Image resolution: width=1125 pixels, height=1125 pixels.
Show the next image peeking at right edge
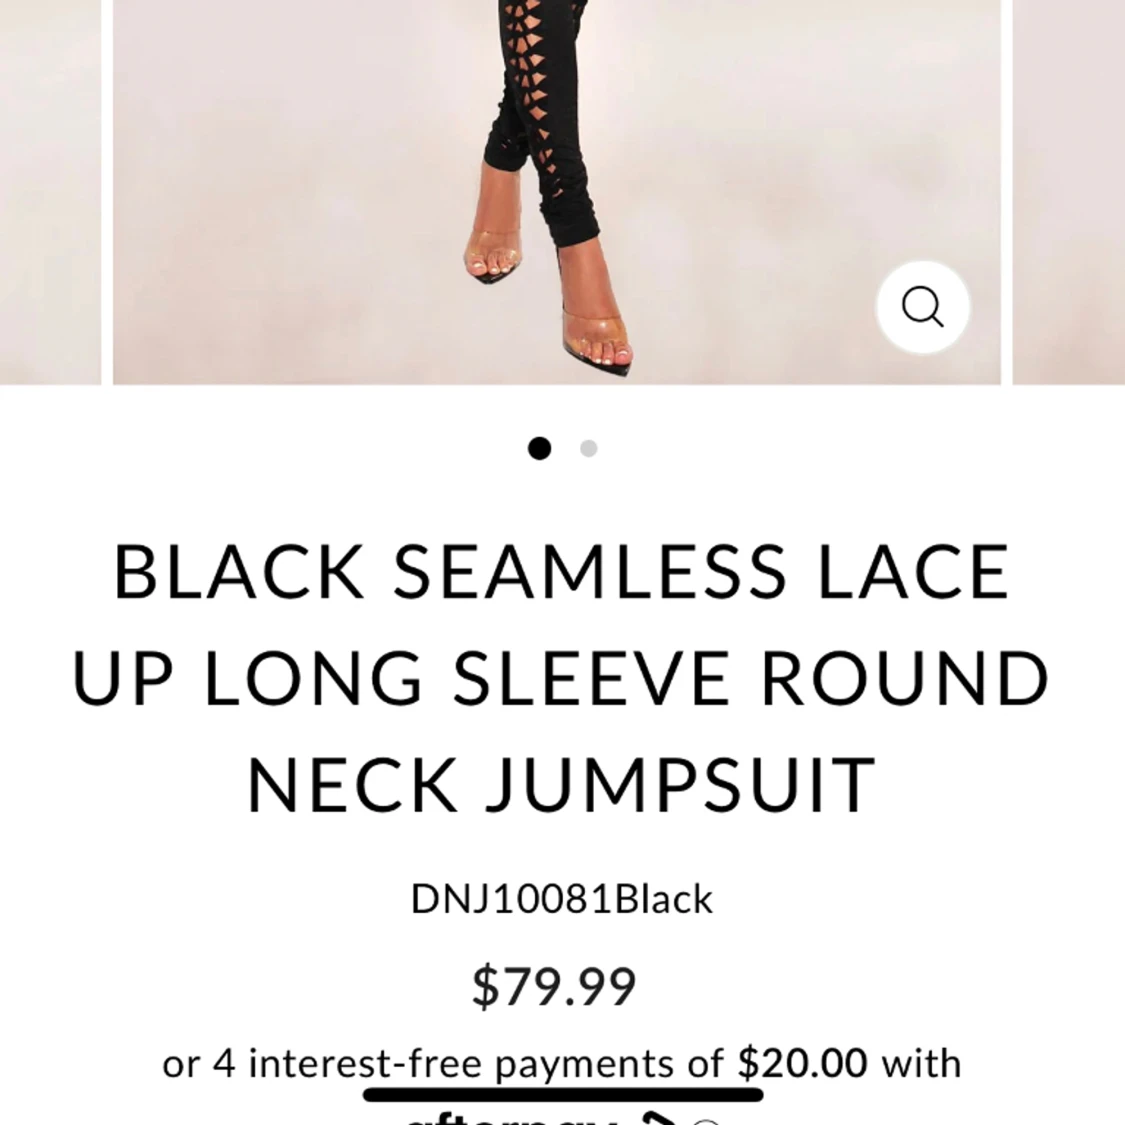click(x=1068, y=192)
